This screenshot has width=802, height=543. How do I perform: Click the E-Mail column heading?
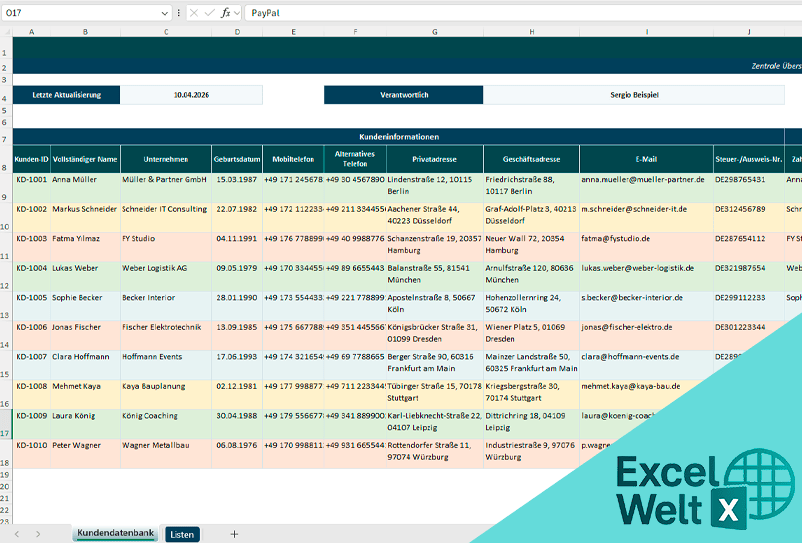click(647, 159)
